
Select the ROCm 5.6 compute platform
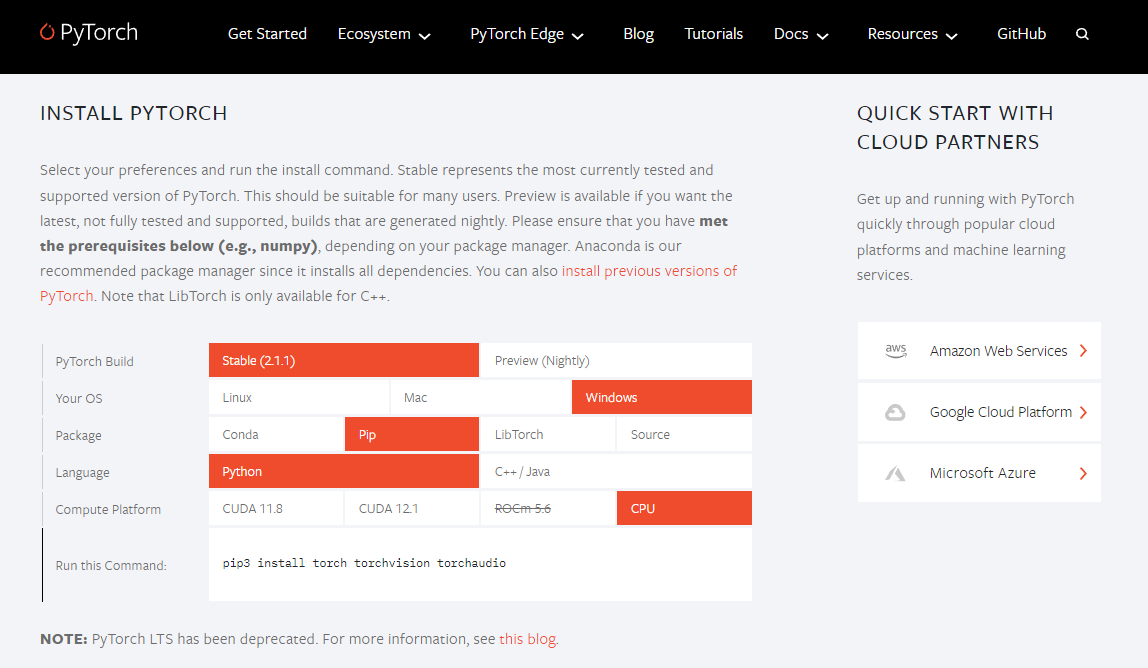(x=548, y=508)
